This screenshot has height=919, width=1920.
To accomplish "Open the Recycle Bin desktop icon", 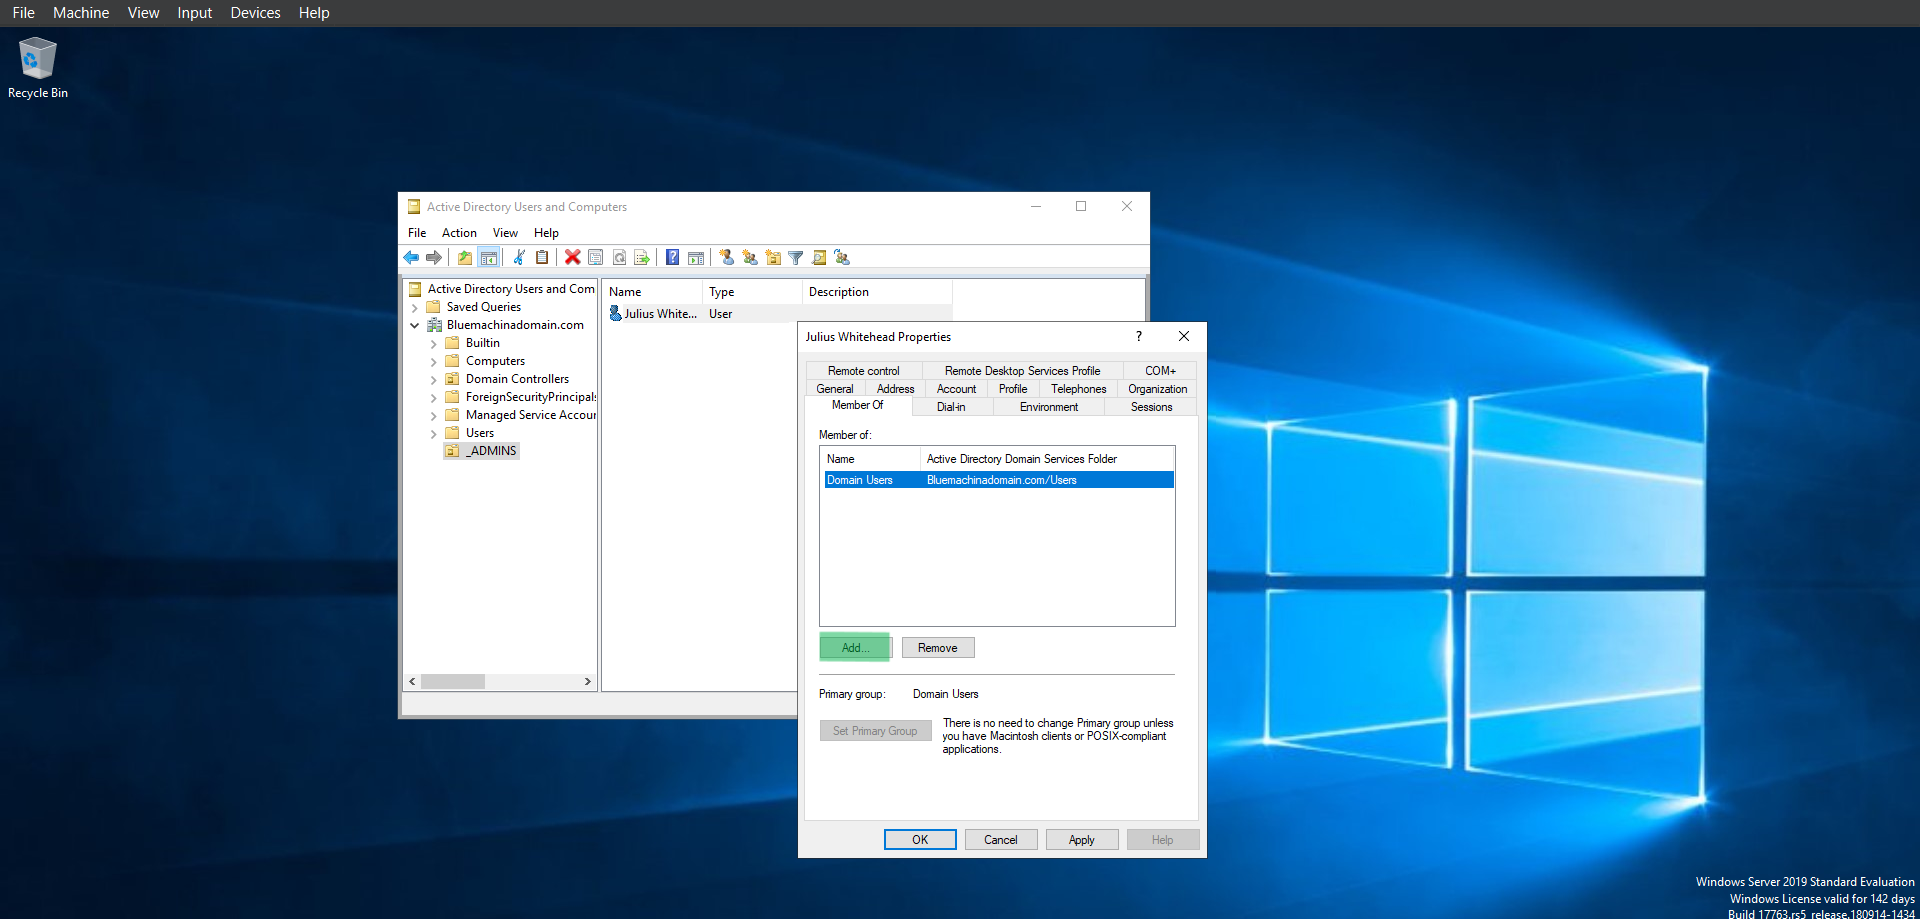I will [38, 68].
